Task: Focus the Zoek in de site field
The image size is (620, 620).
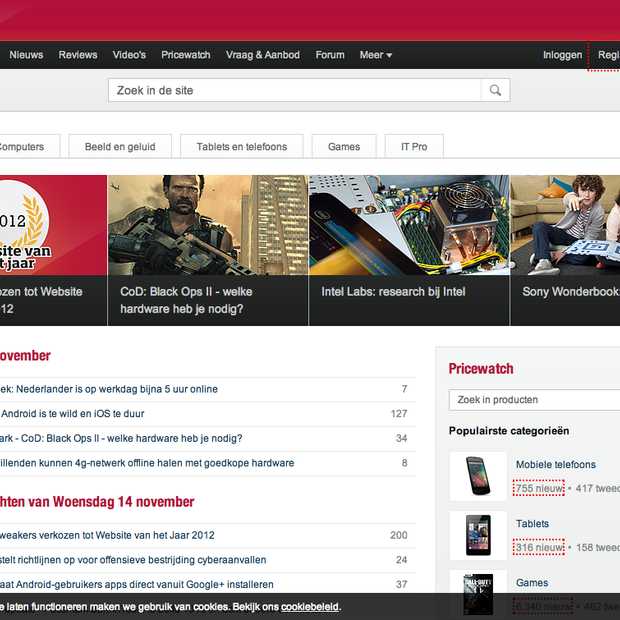Action: 295,91
